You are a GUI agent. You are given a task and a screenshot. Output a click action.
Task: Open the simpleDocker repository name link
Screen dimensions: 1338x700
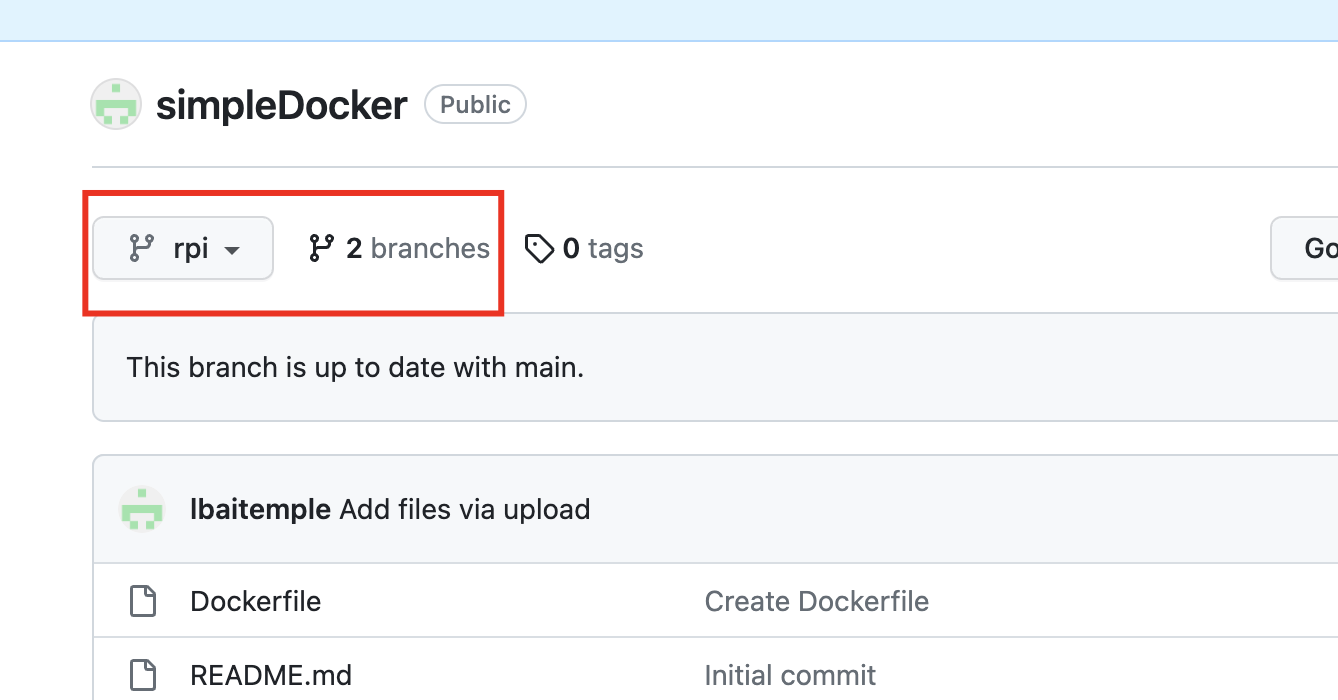pyautogui.click(x=281, y=105)
